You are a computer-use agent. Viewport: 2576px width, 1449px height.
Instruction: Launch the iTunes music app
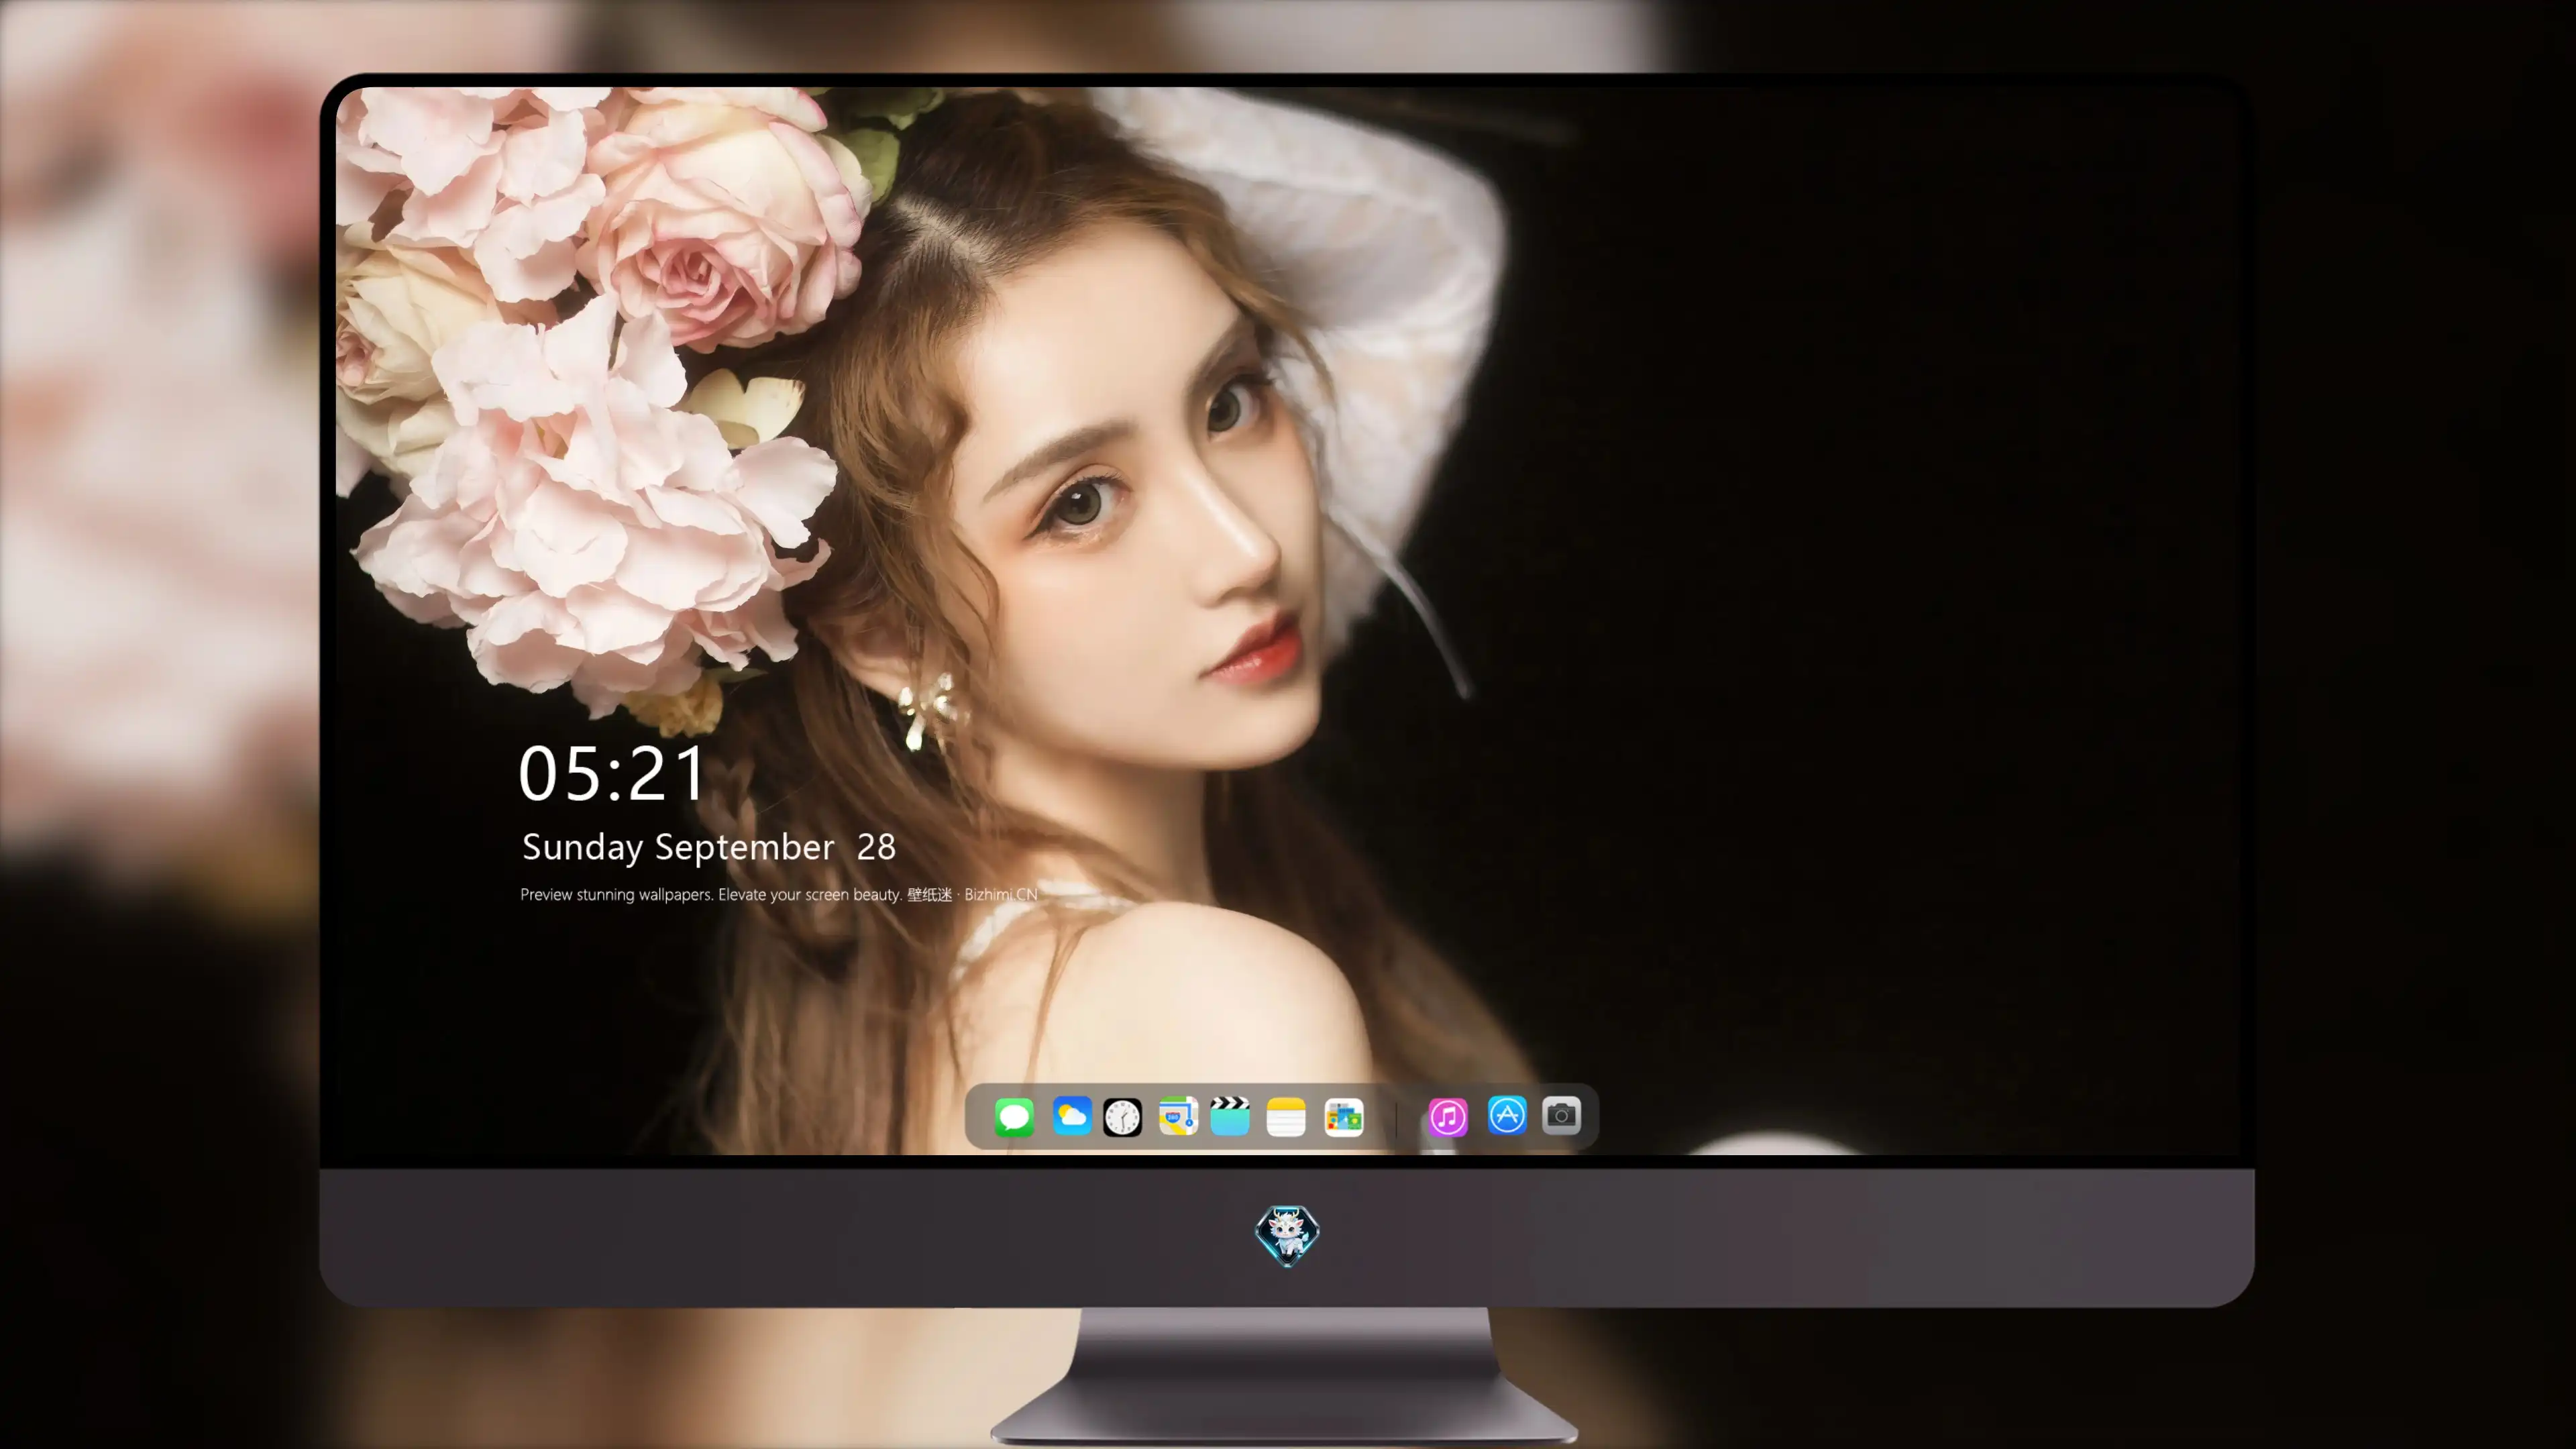pos(1448,1117)
